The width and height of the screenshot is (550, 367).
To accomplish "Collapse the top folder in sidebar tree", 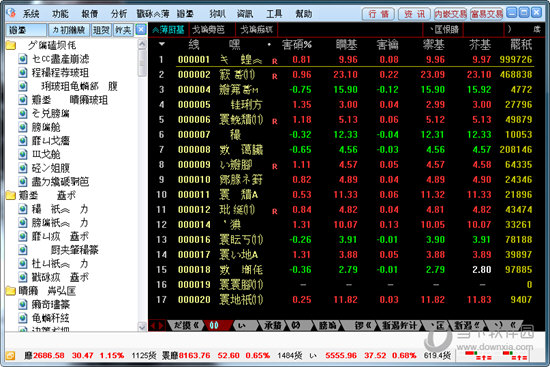I will click(x=11, y=45).
